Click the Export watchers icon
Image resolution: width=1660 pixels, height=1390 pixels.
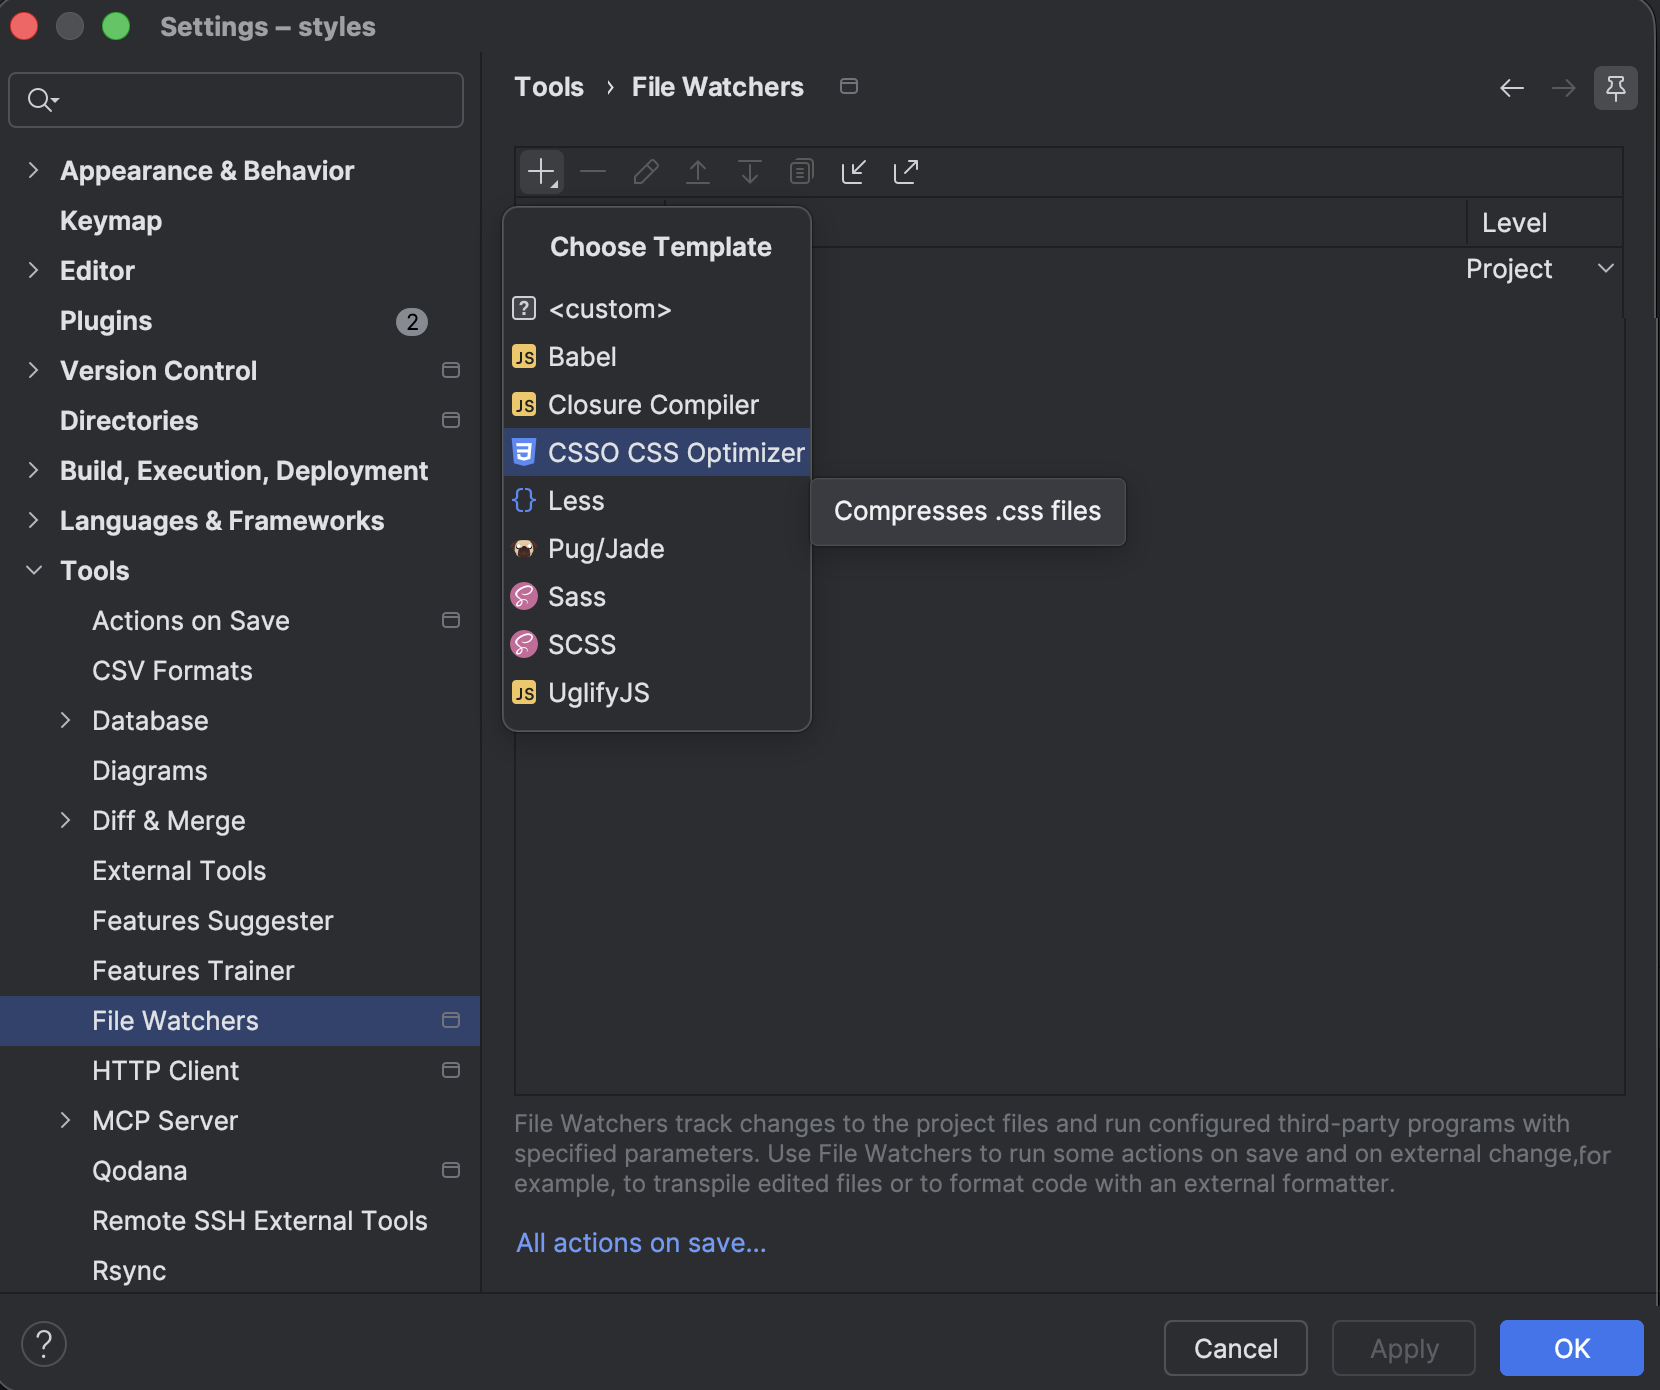(x=905, y=172)
